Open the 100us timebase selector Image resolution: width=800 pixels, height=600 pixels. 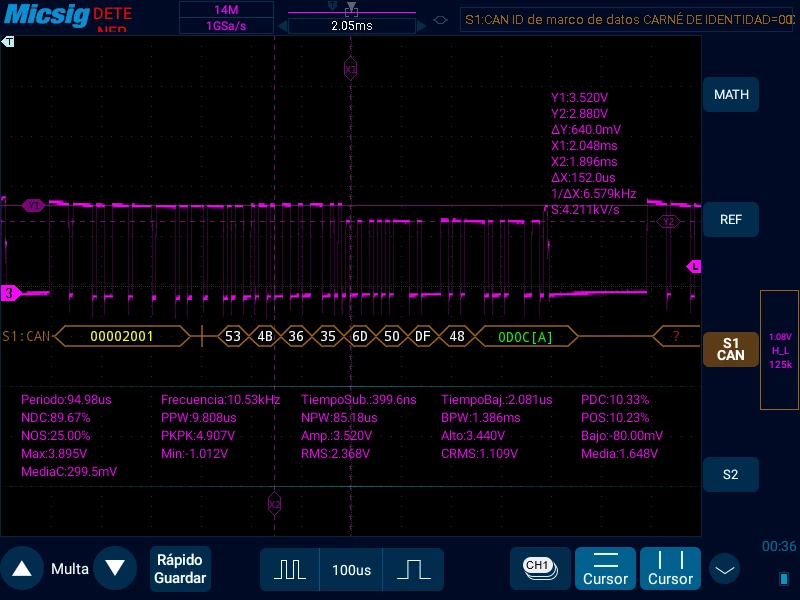click(x=351, y=569)
